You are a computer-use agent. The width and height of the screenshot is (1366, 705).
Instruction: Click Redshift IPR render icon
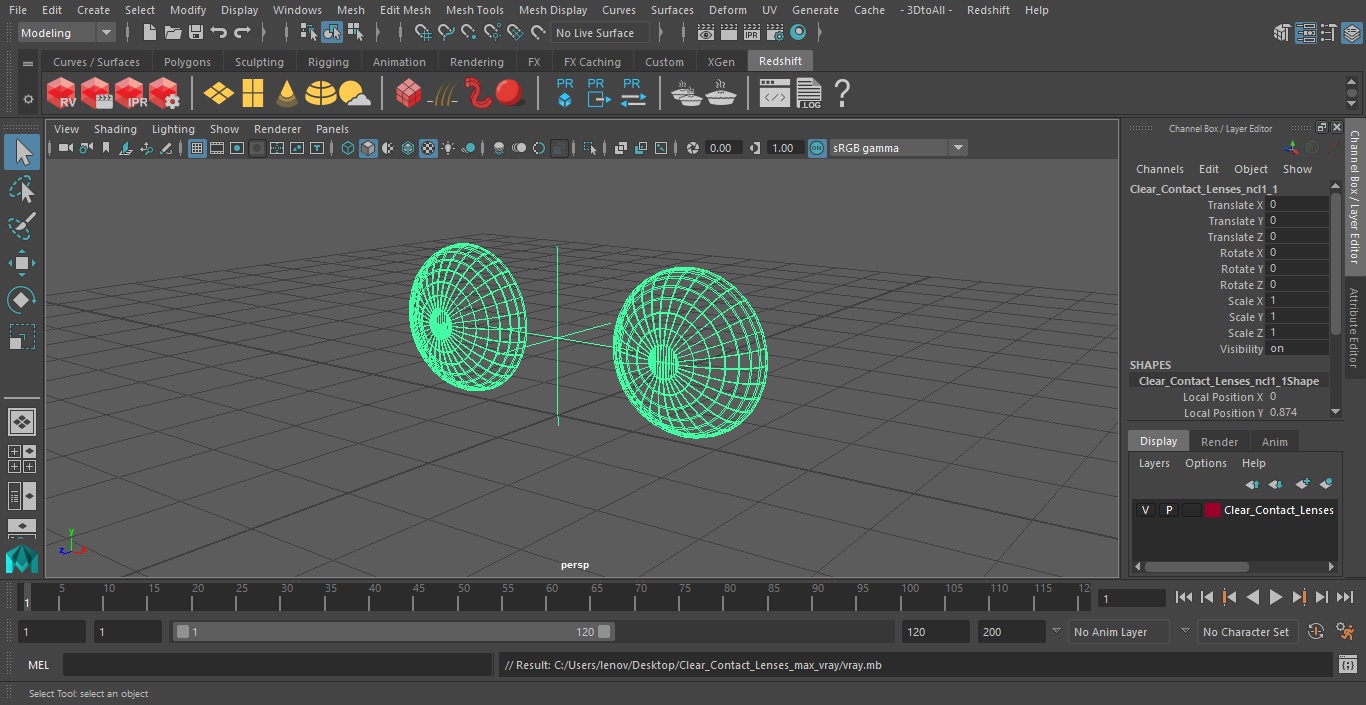[x=130, y=94]
